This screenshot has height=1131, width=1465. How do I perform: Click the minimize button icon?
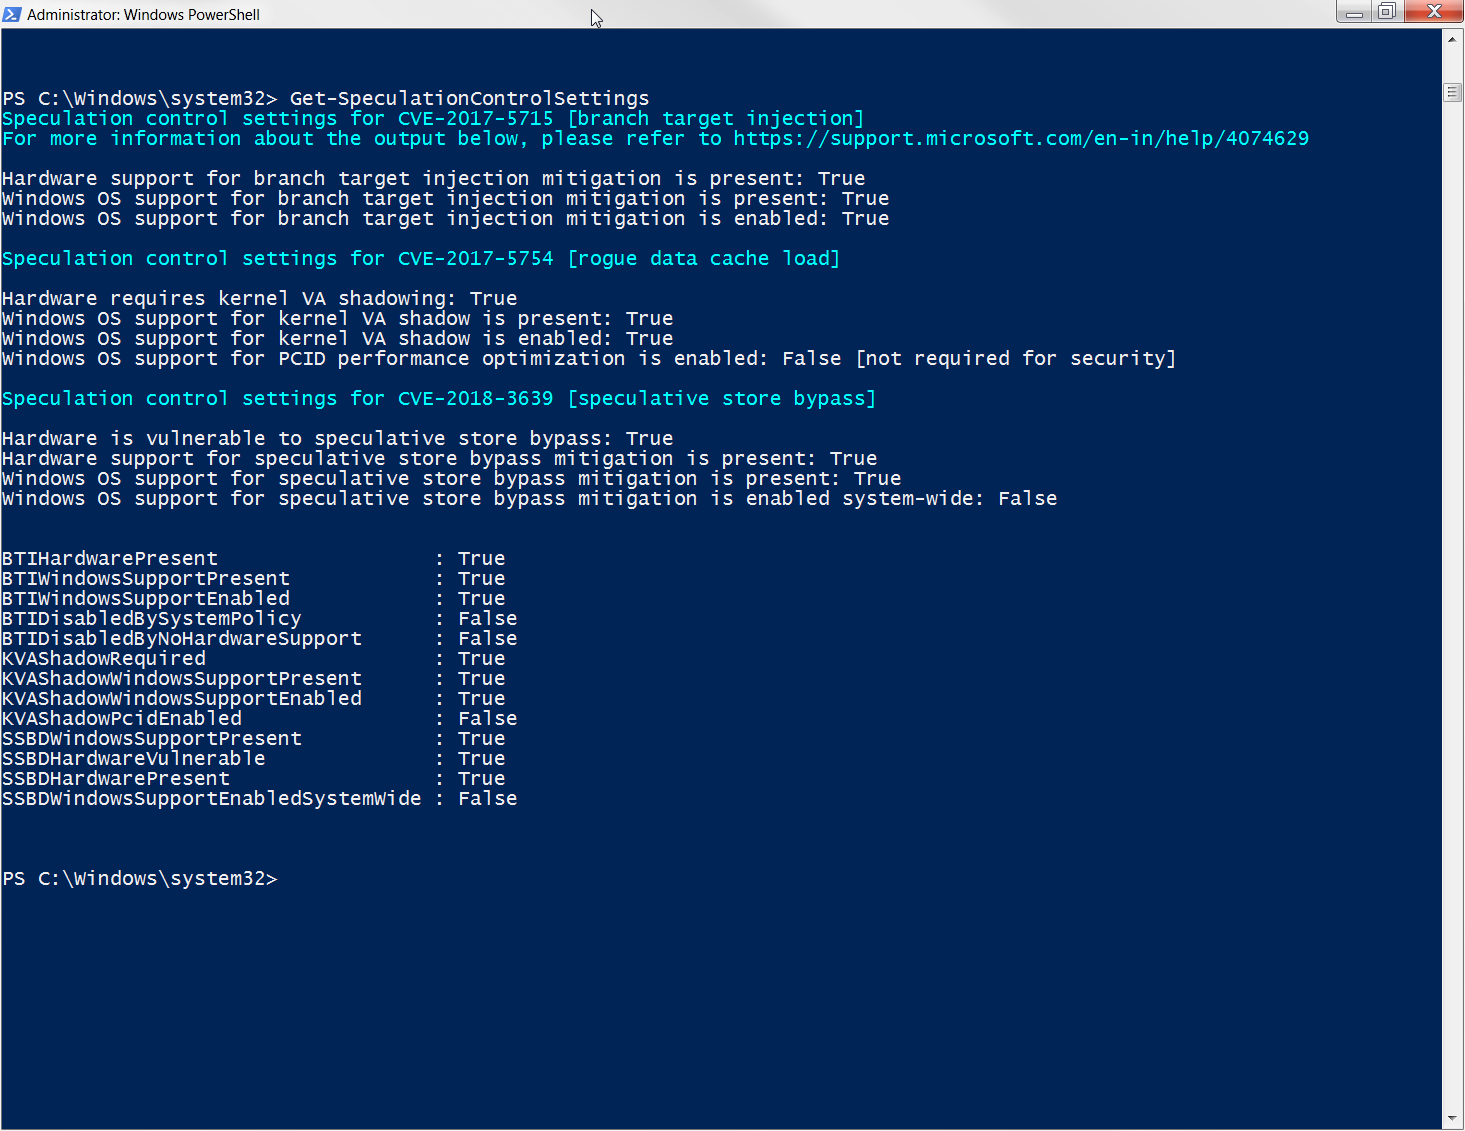pyautogui.click(x=1355, y=13)
